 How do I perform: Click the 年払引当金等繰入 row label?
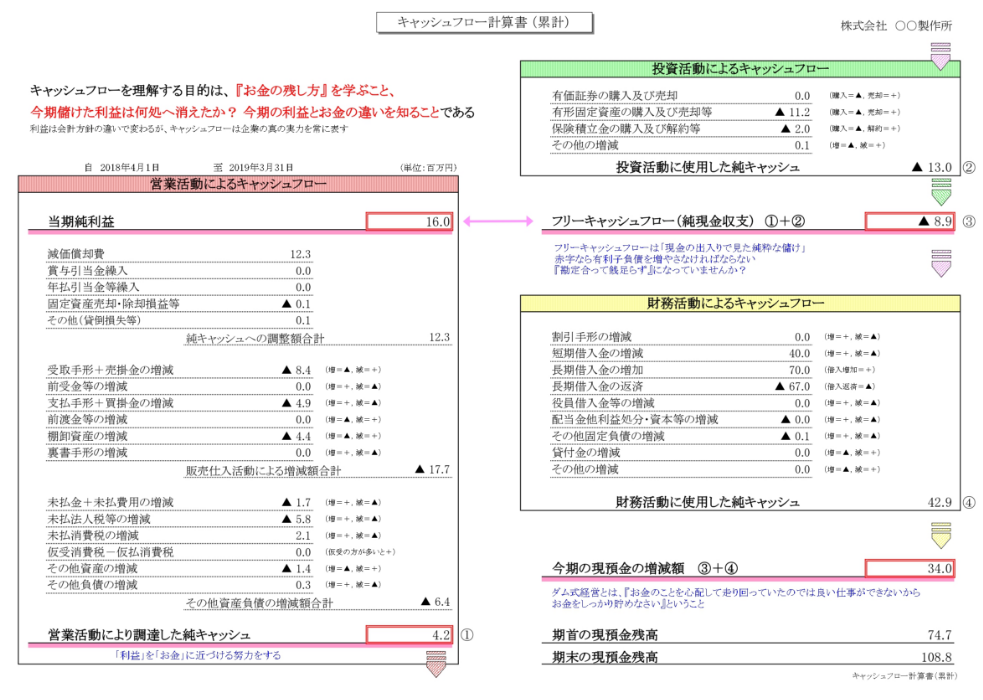click(x=93, y=287)
